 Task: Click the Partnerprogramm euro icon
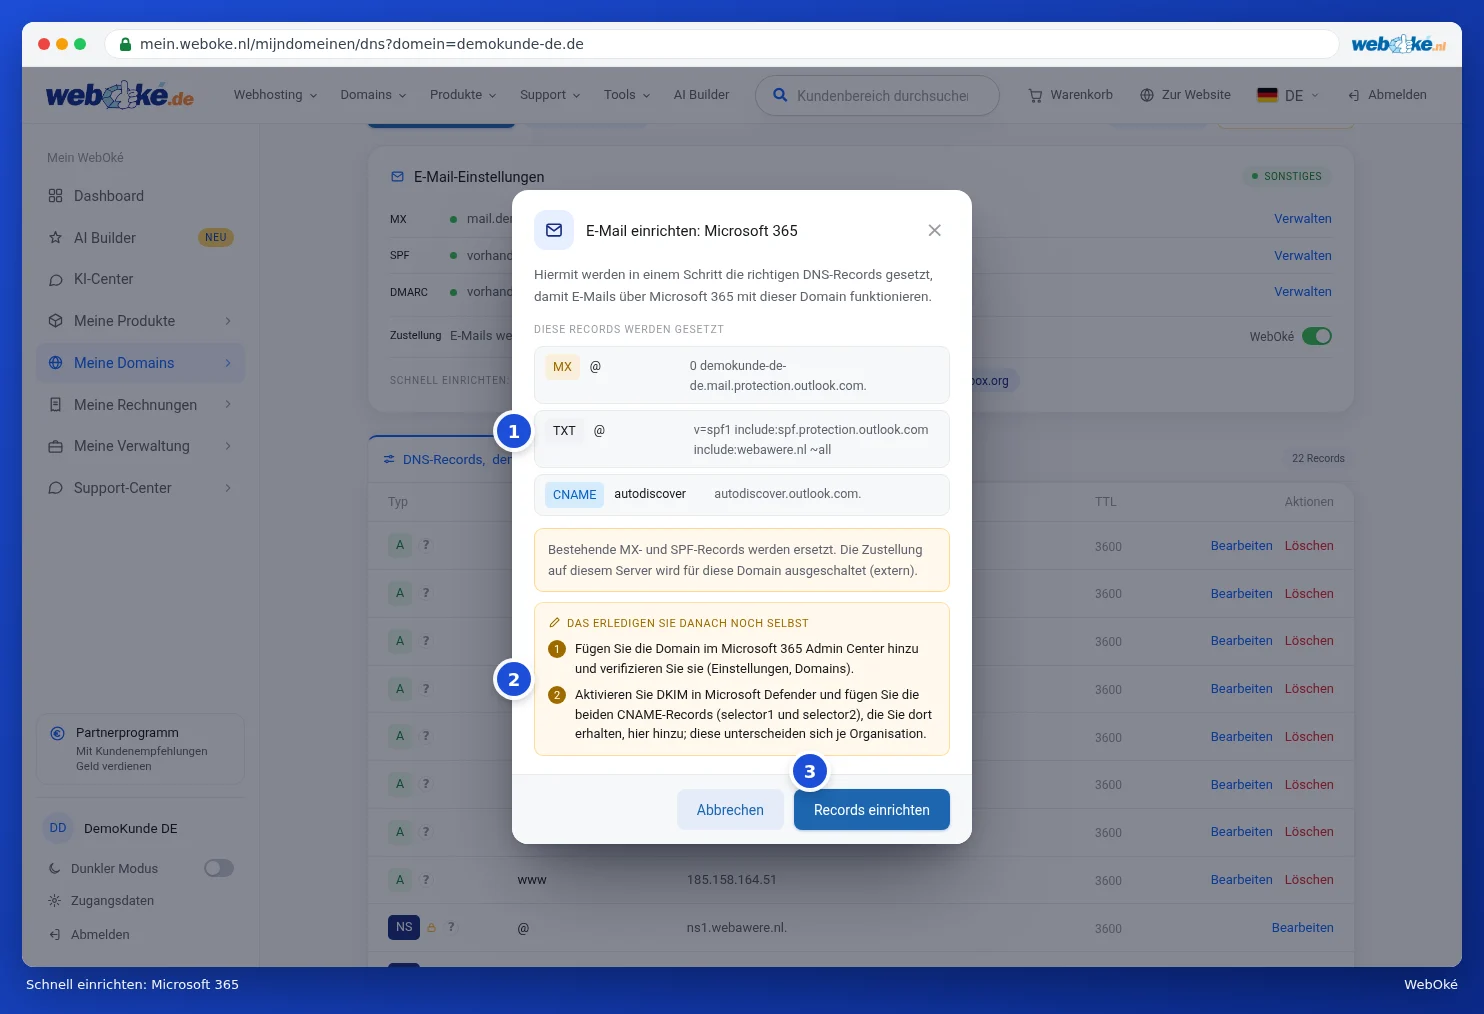[58, 733]
